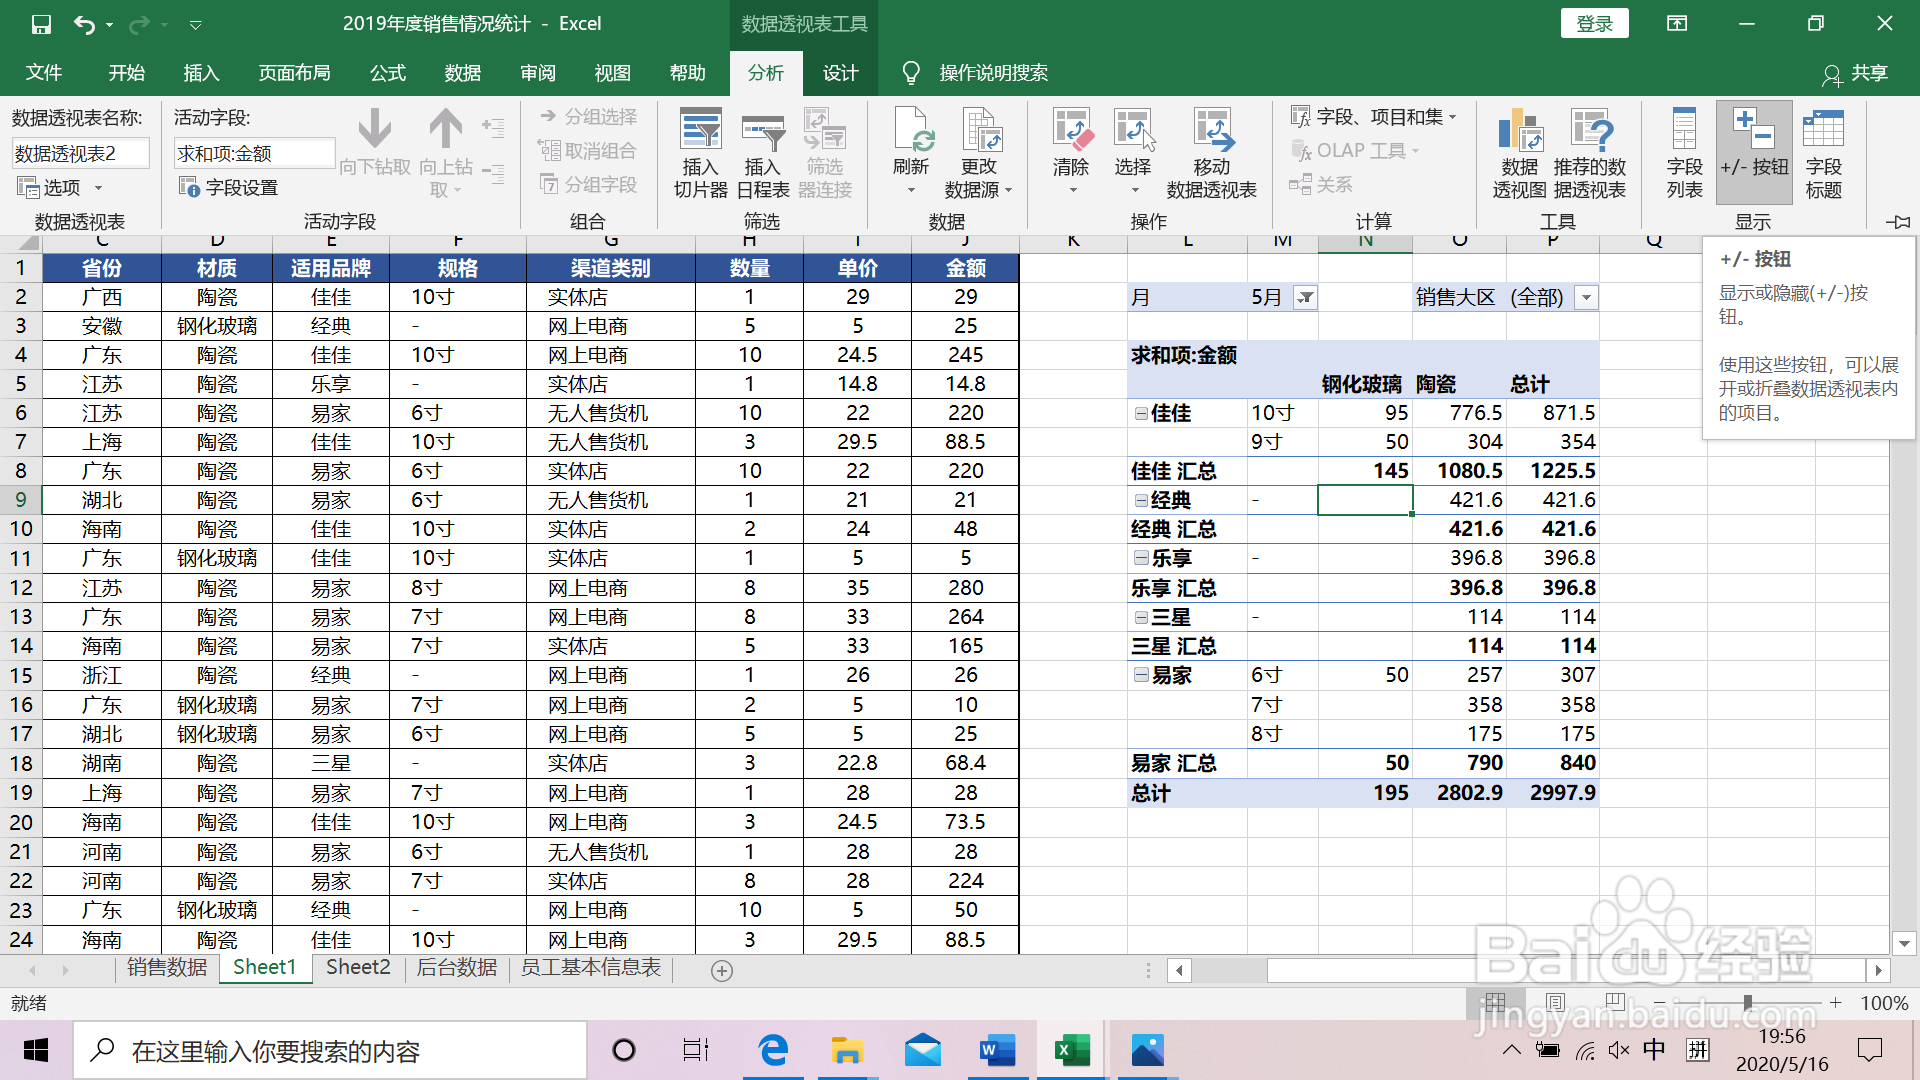Click Move PivotTable (移动数据透视表)
The image size is (1920, 1080).
(x=1211, y=153)
